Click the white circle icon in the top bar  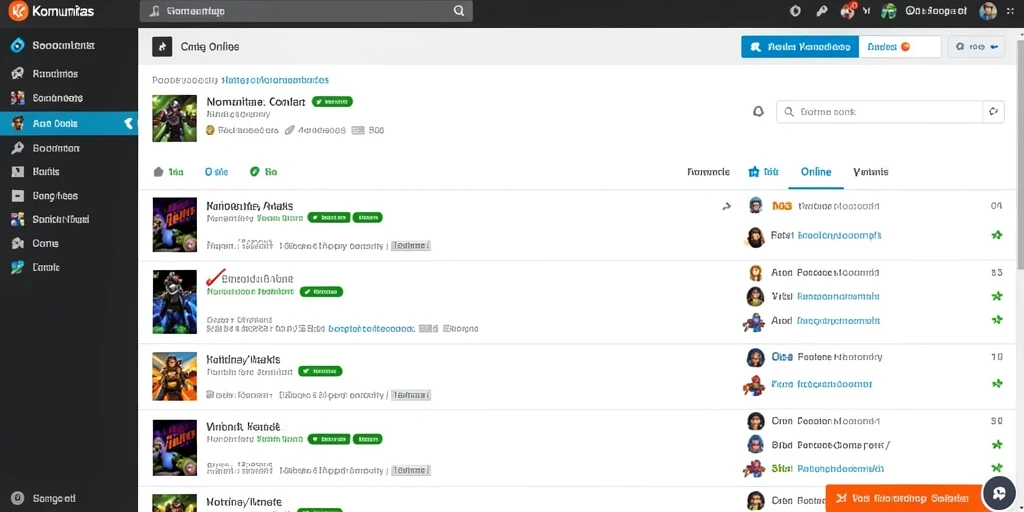click(795, 10)
